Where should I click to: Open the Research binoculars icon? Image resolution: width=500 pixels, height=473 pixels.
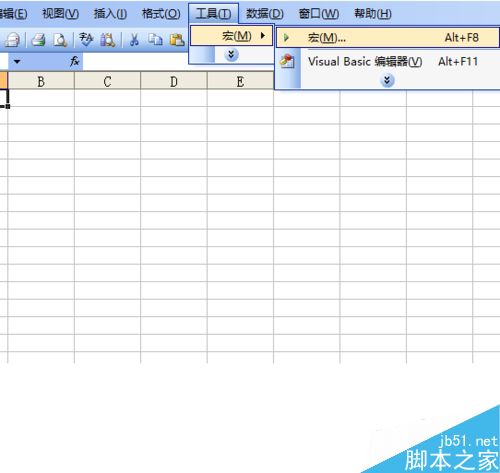108,40
